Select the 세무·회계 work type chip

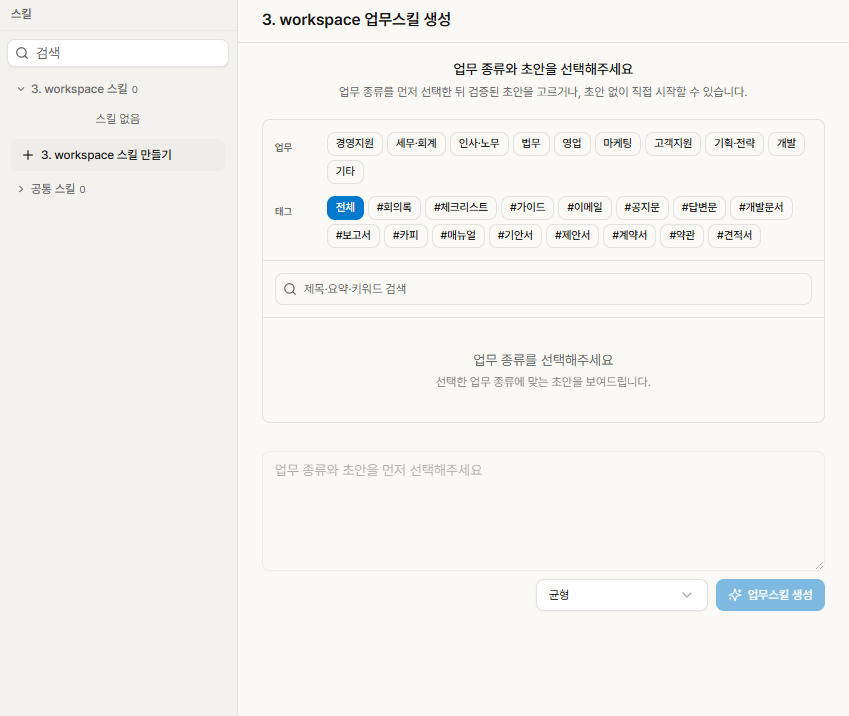point(416,144)
